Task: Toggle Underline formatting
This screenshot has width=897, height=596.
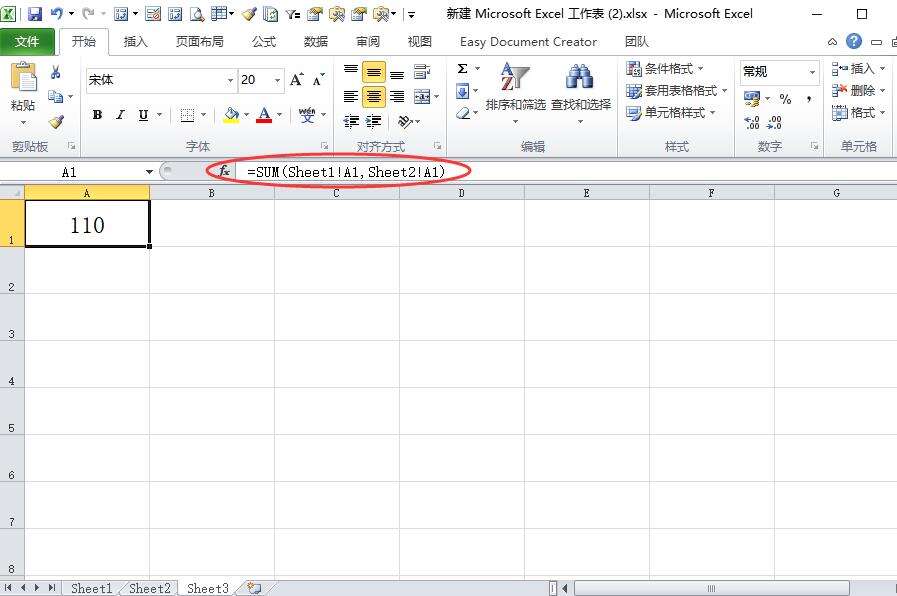Action: 143,115
